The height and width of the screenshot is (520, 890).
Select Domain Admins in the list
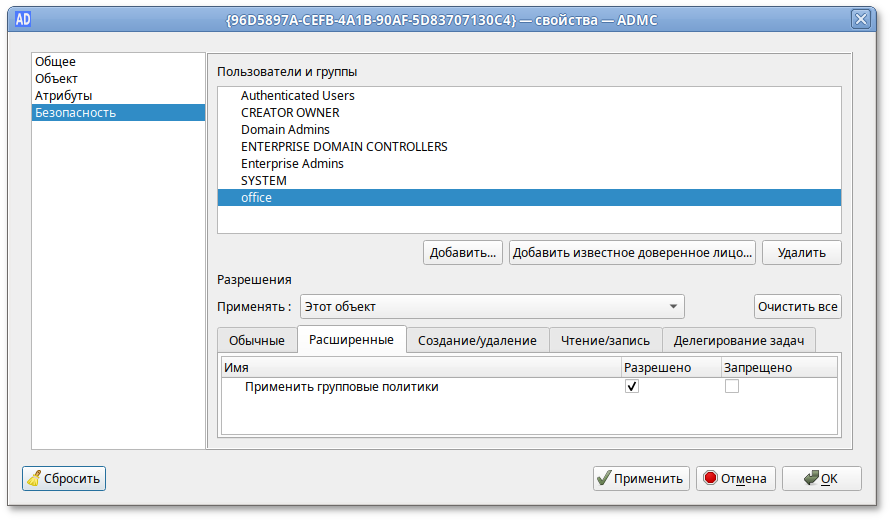(529, 129)
